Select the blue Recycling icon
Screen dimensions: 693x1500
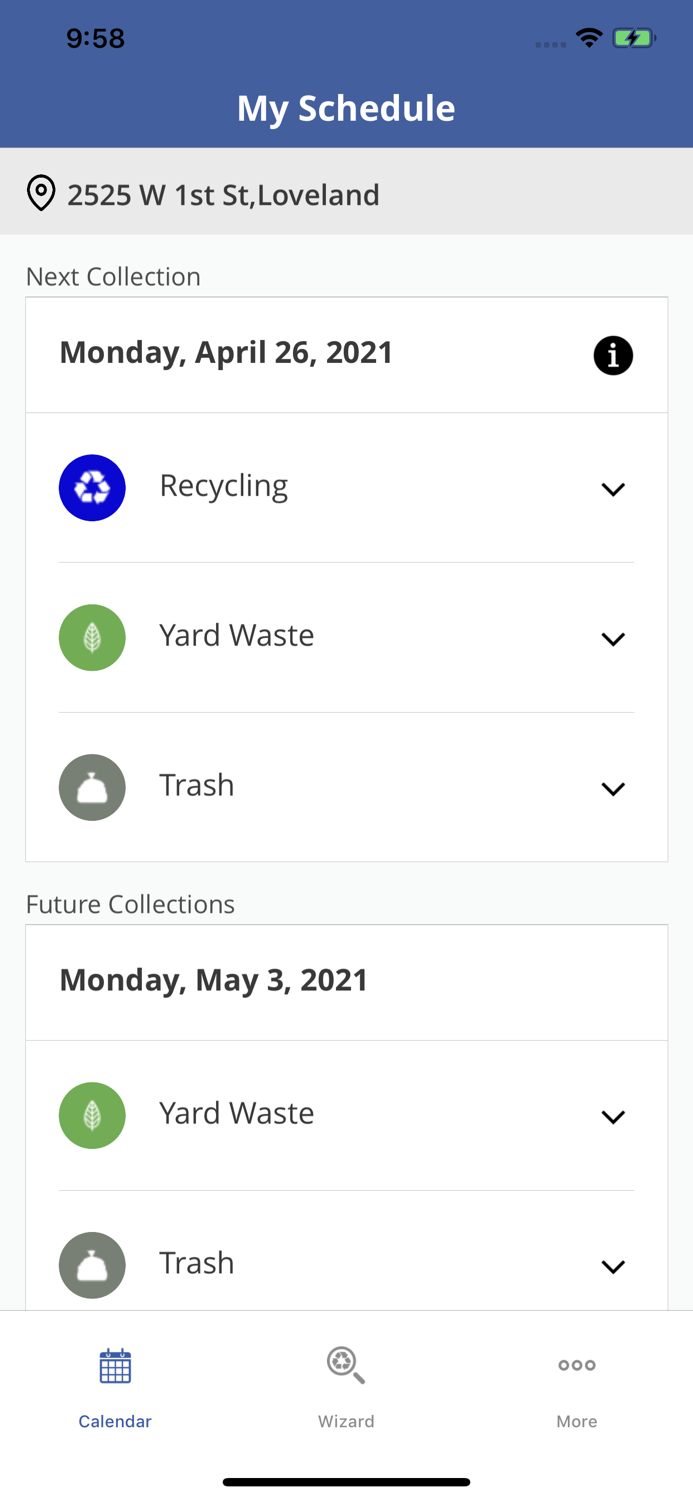coord(92,487)
